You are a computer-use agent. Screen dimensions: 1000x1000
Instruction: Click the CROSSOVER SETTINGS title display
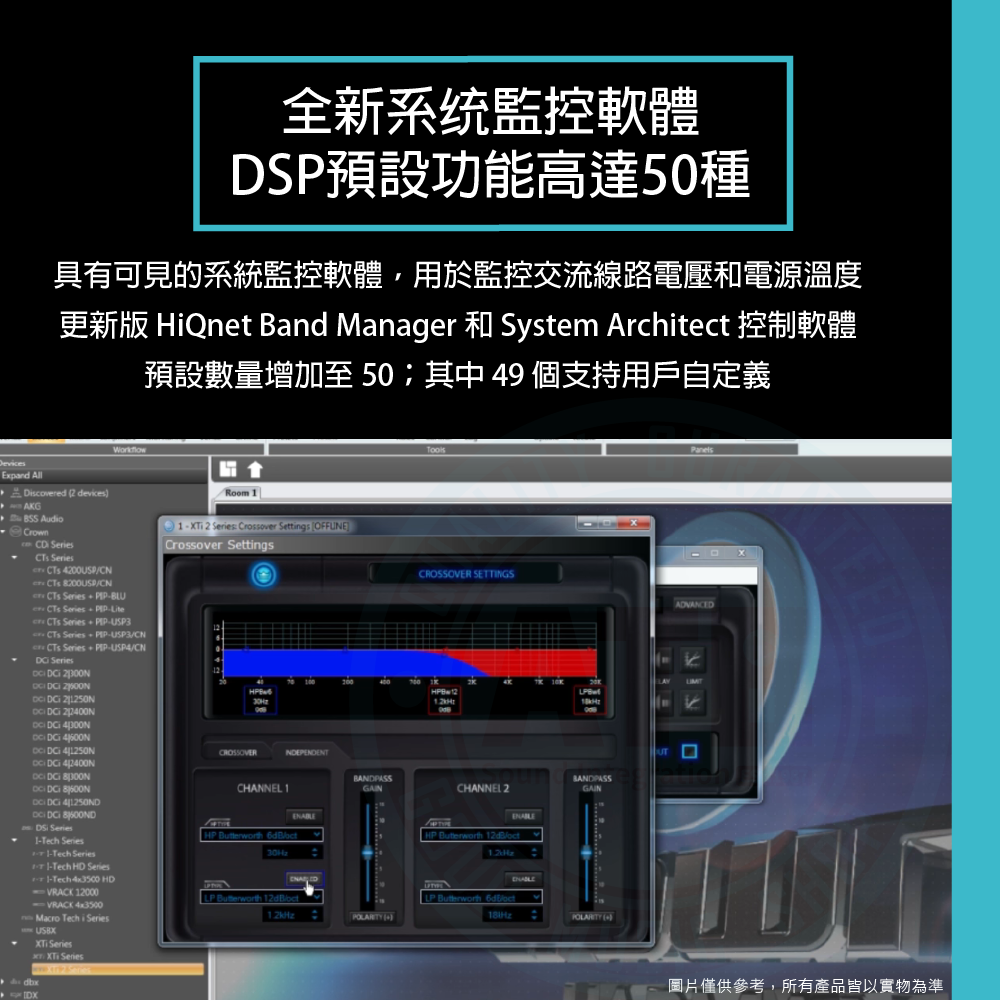466,574
